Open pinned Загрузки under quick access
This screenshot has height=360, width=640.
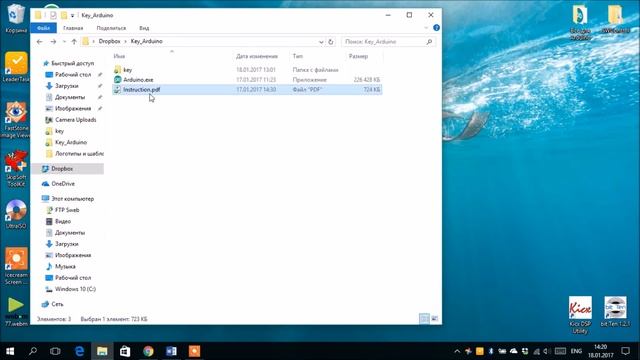67,86
